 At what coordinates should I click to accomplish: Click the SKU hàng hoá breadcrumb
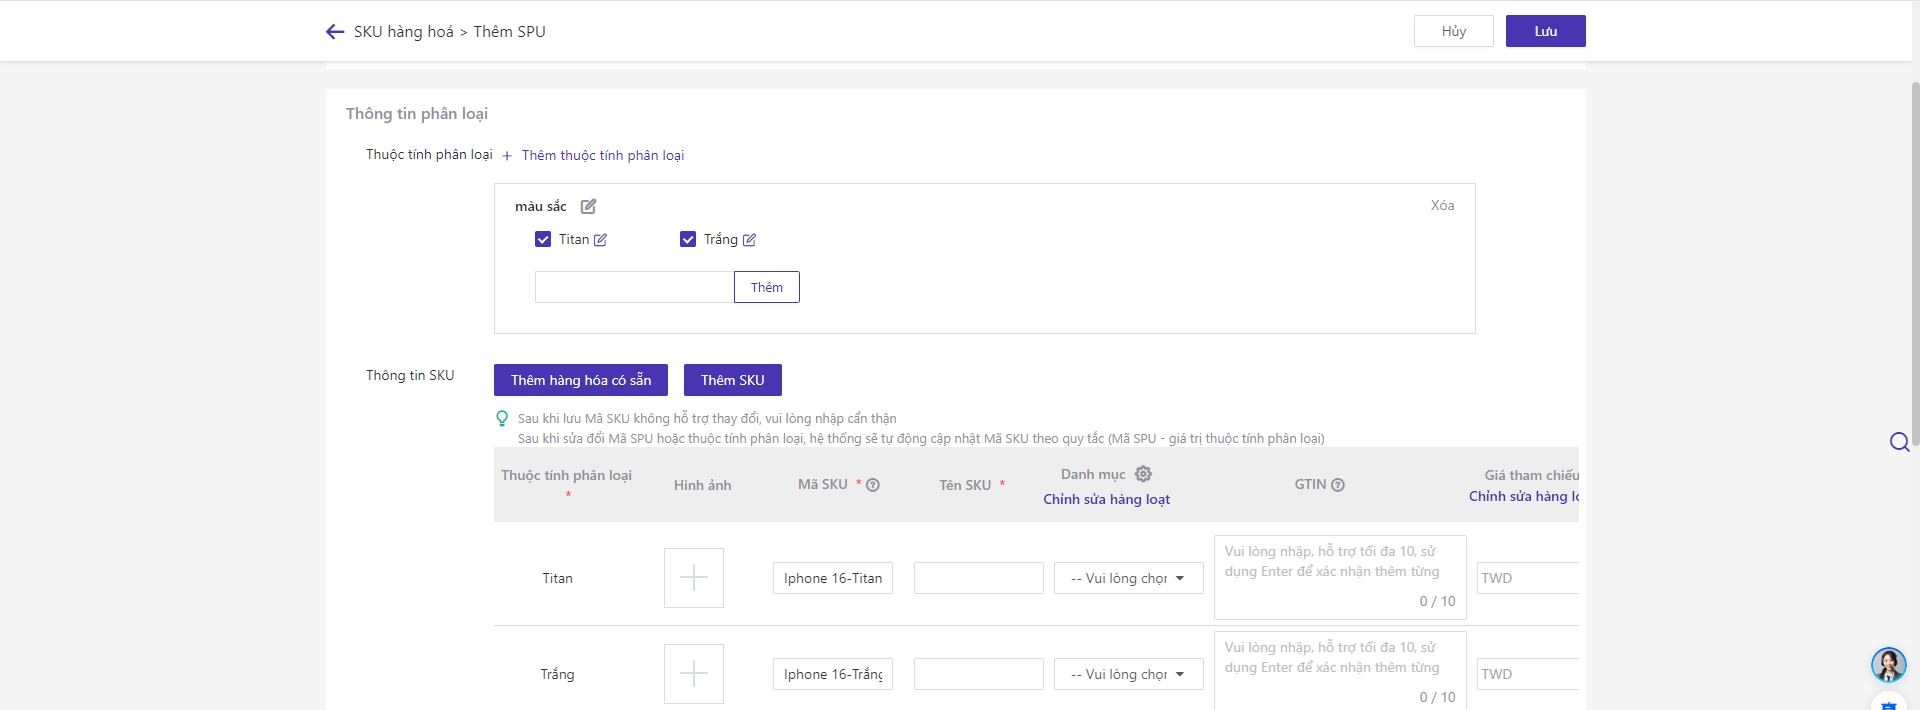(x=403, y=32)
